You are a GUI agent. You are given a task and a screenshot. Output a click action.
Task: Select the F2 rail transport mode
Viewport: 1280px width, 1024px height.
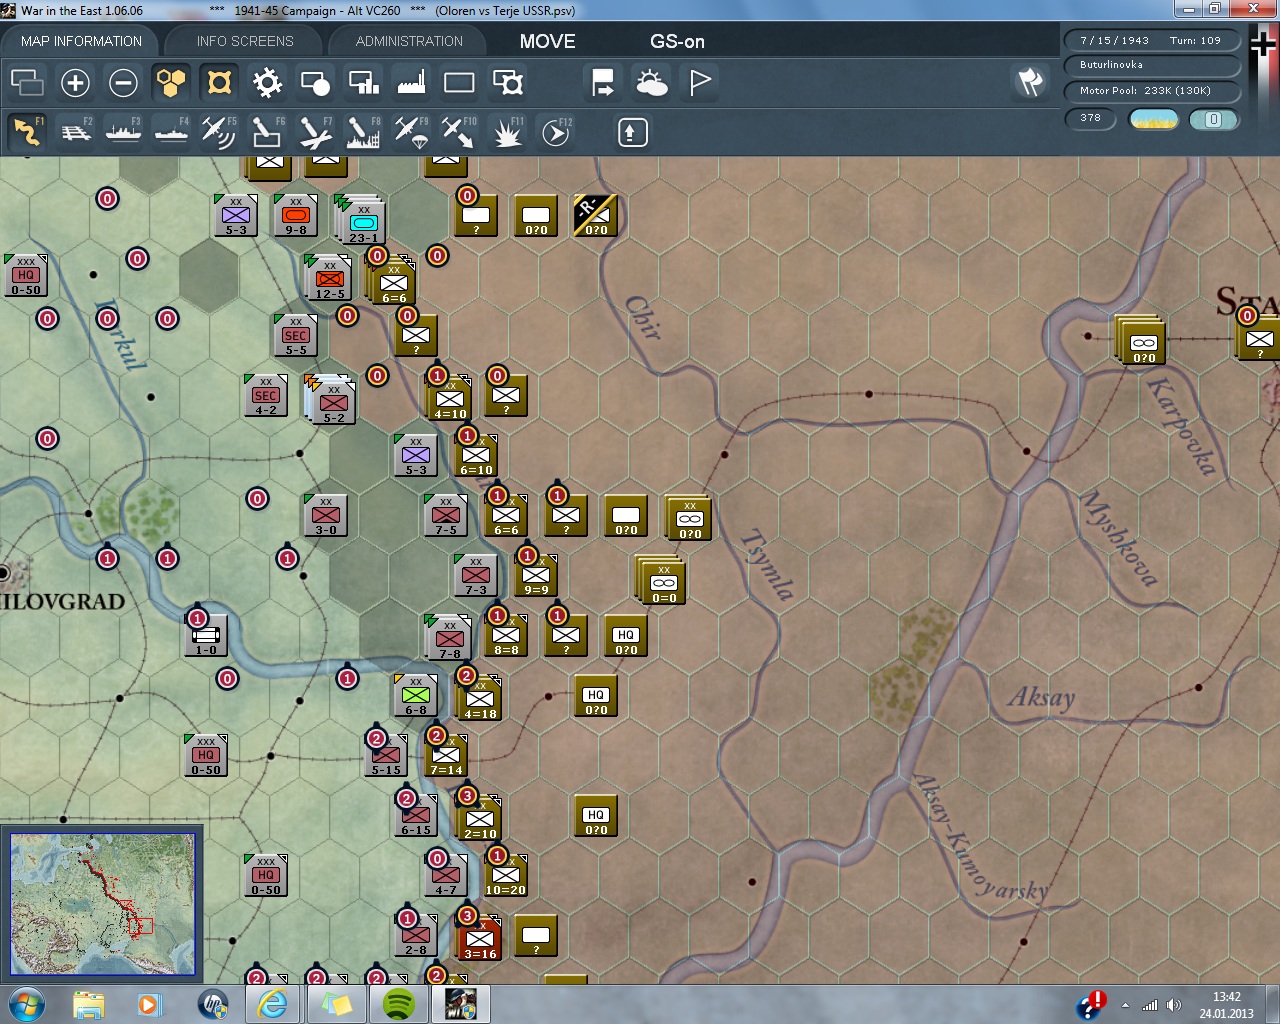76,132
